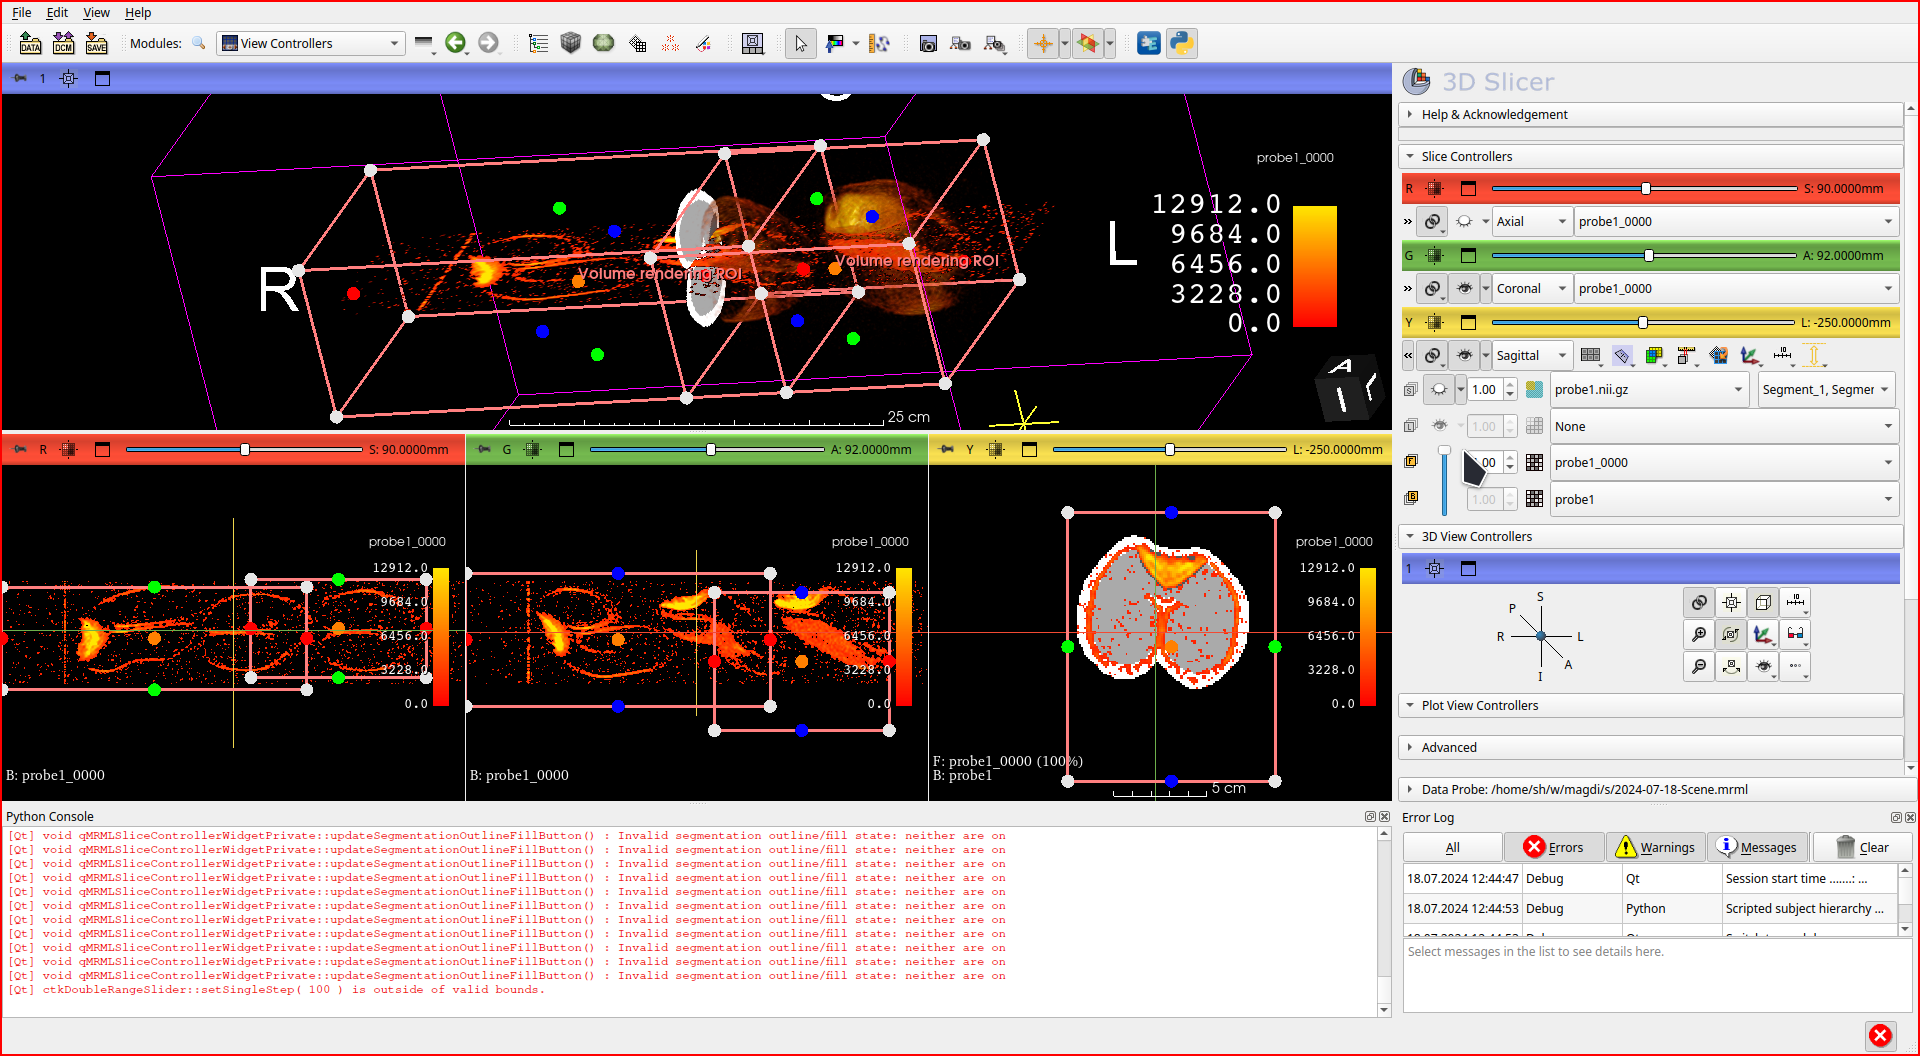Viewport: 1920px width, 1056px height.
Task: Go back to previous module arrow
Action: pos(455,43)
